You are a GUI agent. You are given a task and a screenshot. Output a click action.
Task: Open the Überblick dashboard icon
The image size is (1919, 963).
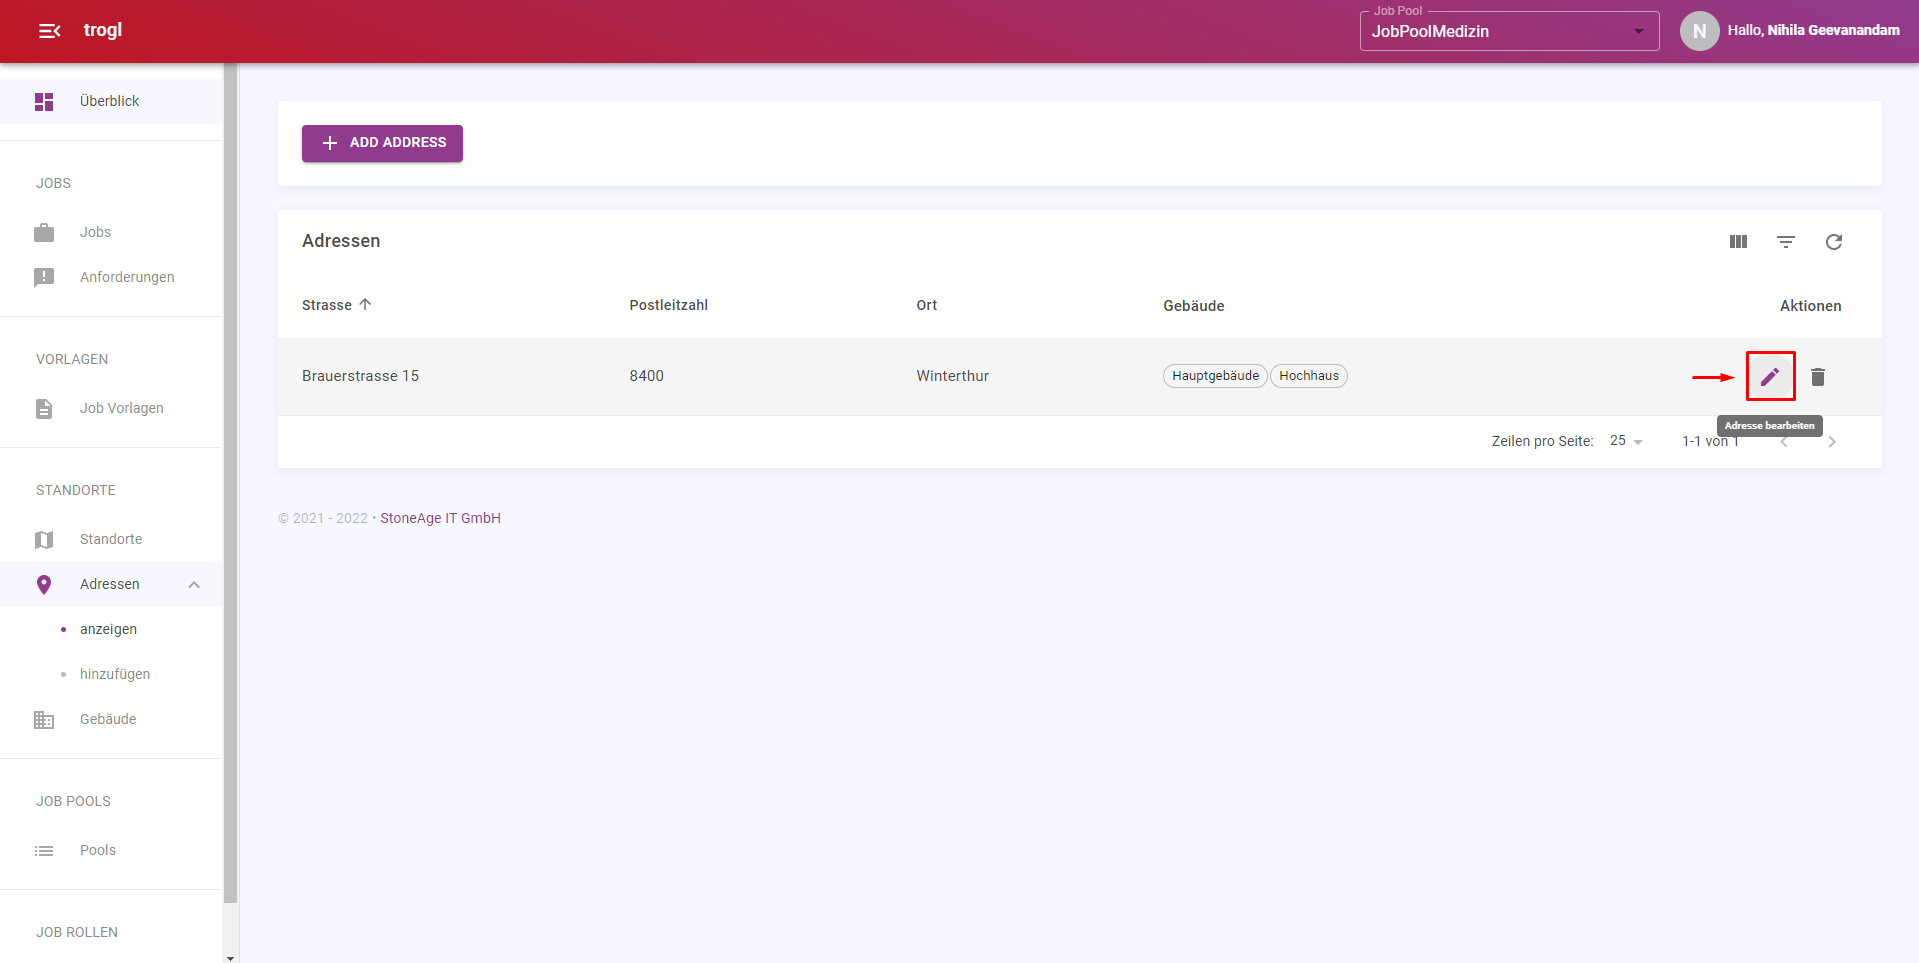point(44,102)
